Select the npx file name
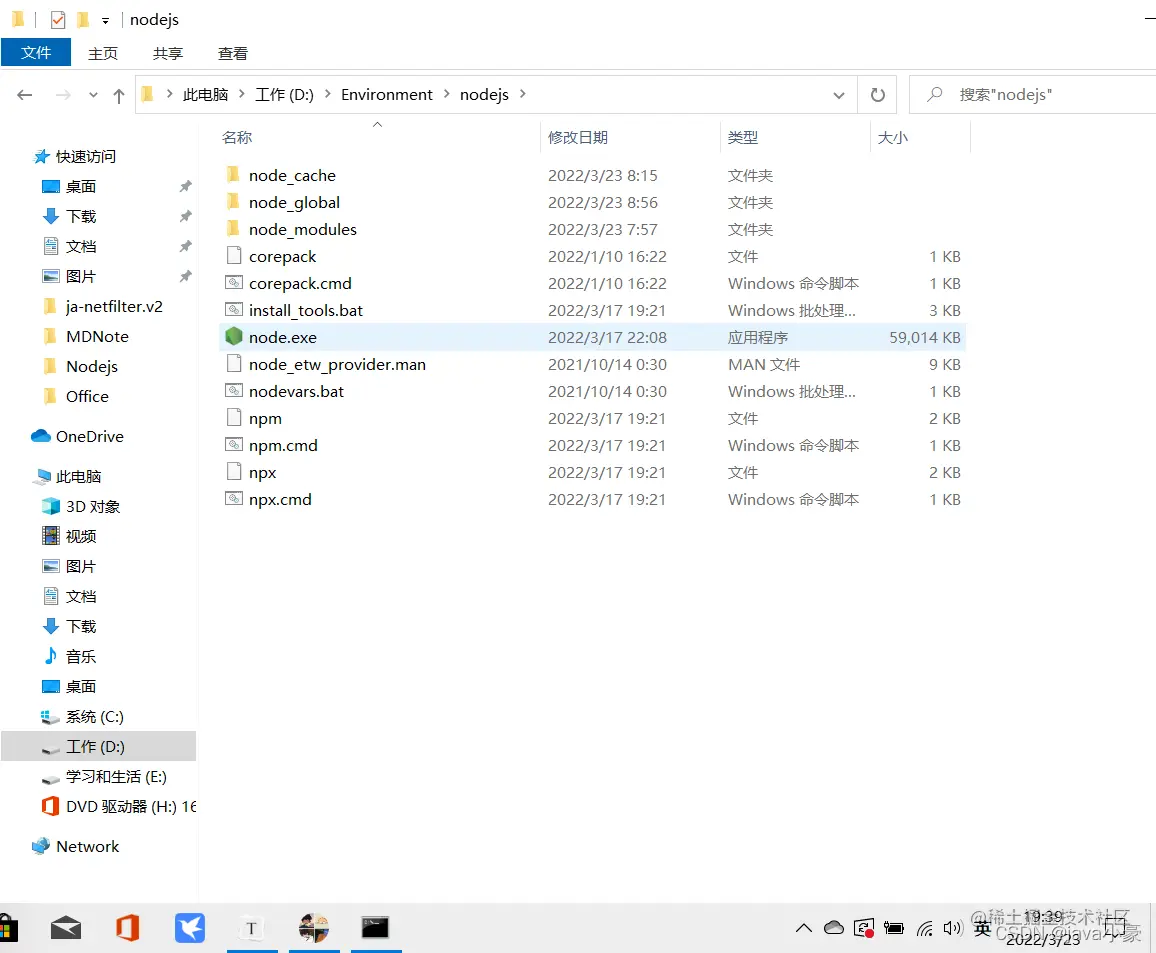 coord(262,472)
